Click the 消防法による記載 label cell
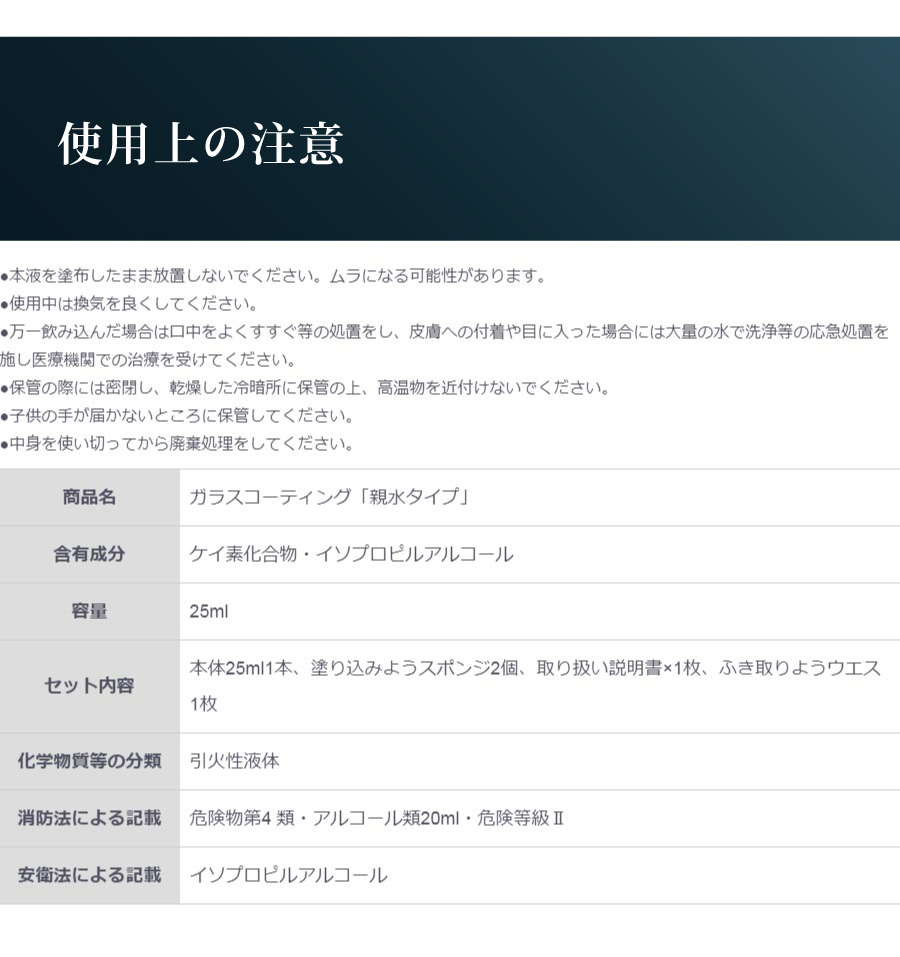 click(90, 818)
